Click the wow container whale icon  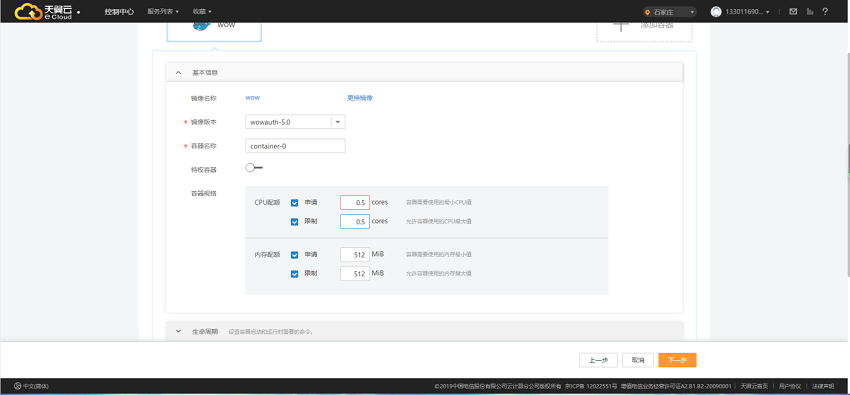pyautogui.click(x=201, y=26)
